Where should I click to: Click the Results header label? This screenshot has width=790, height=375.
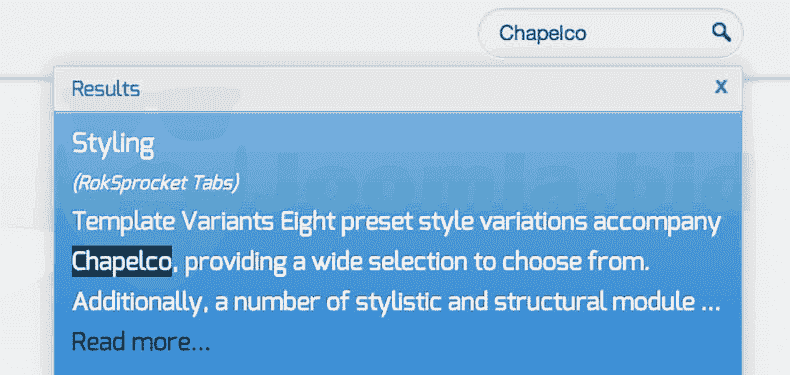106,89
